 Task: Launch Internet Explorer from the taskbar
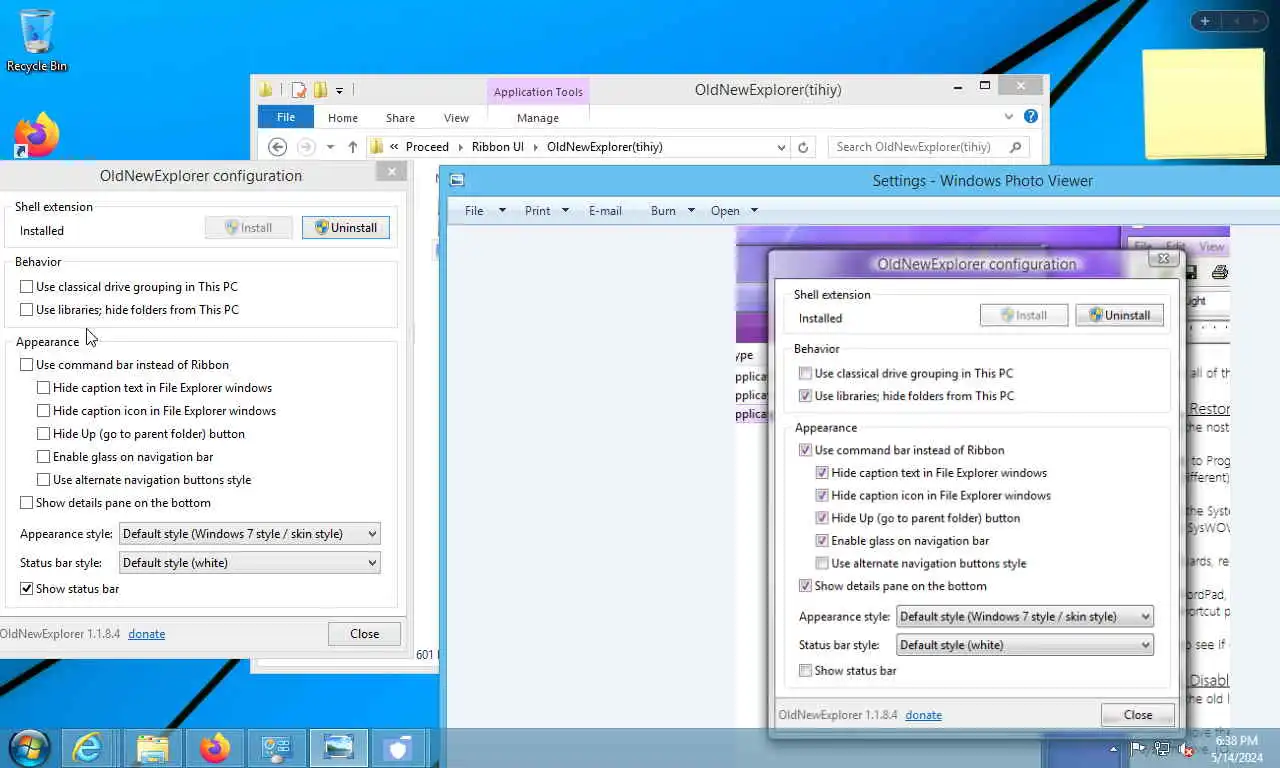pos(87,748)
